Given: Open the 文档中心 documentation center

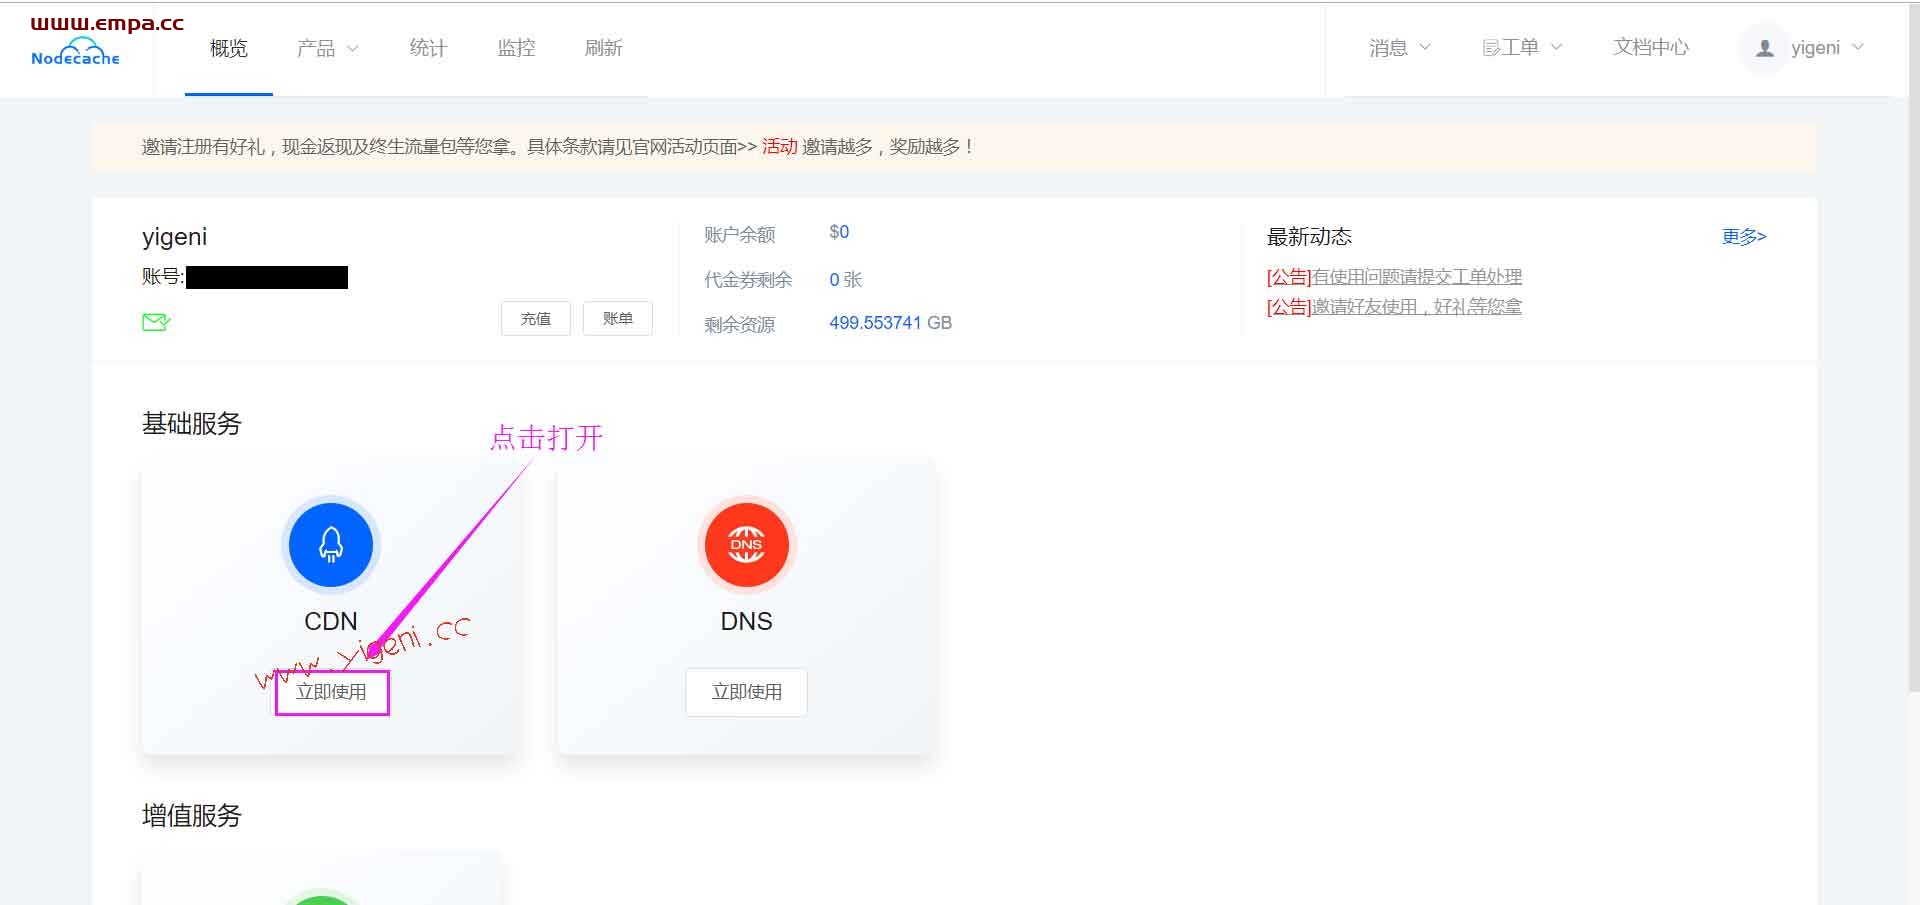Looking at the screenshot, I should tap(1651, 47).
